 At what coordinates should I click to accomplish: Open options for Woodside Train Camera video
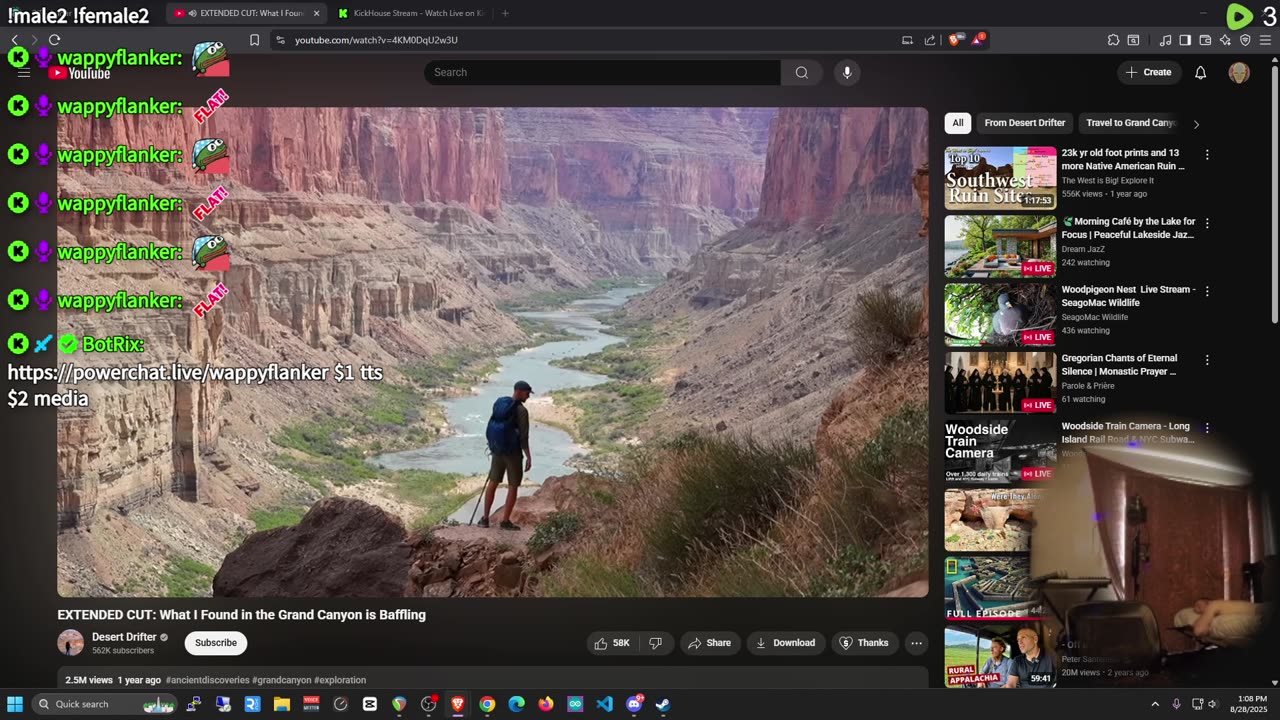point(1207,427)
